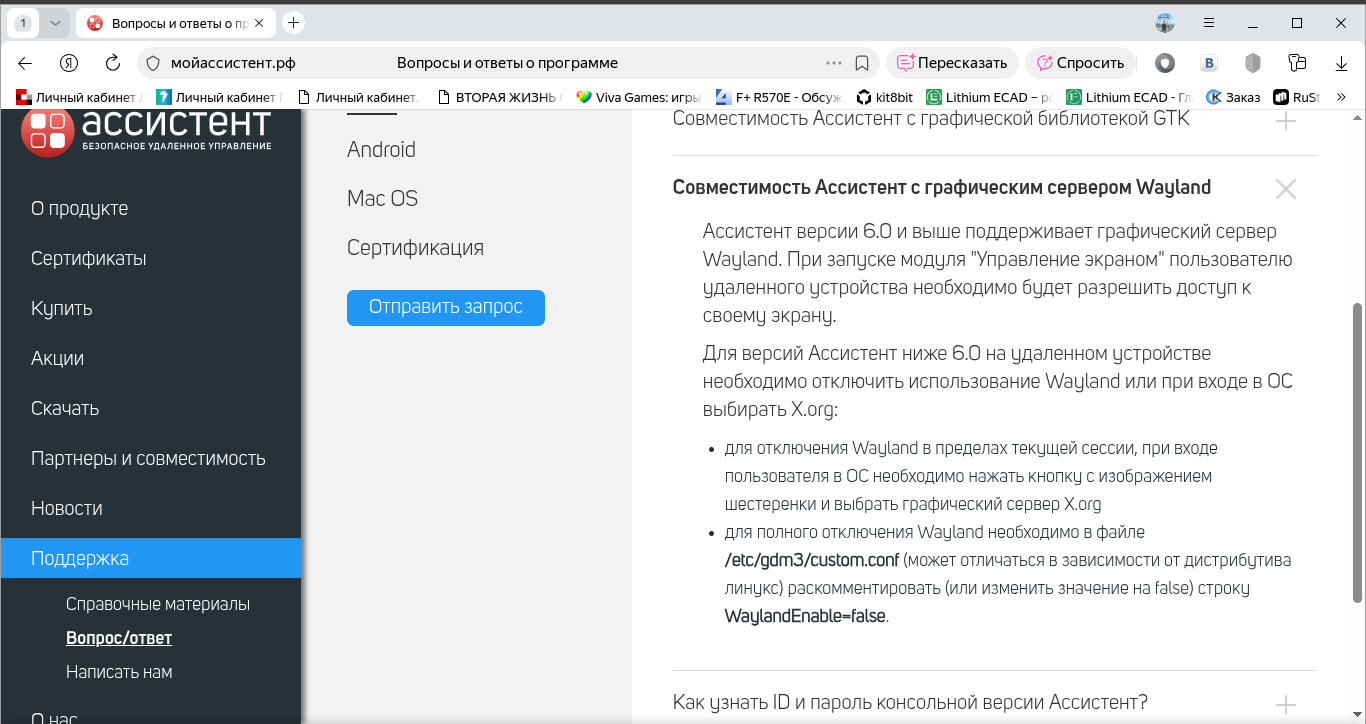The width and height of the screenshot is (1366, 724).
Task: Expand the console version ID and password question
Action: (x=1285, y=703)
